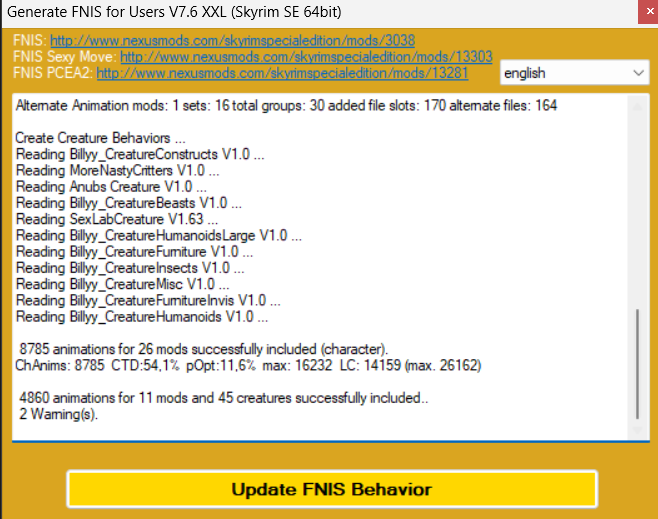Click the '8785 animations for 26 mods' line
658x519 pixels.
(x=204, y=349)
